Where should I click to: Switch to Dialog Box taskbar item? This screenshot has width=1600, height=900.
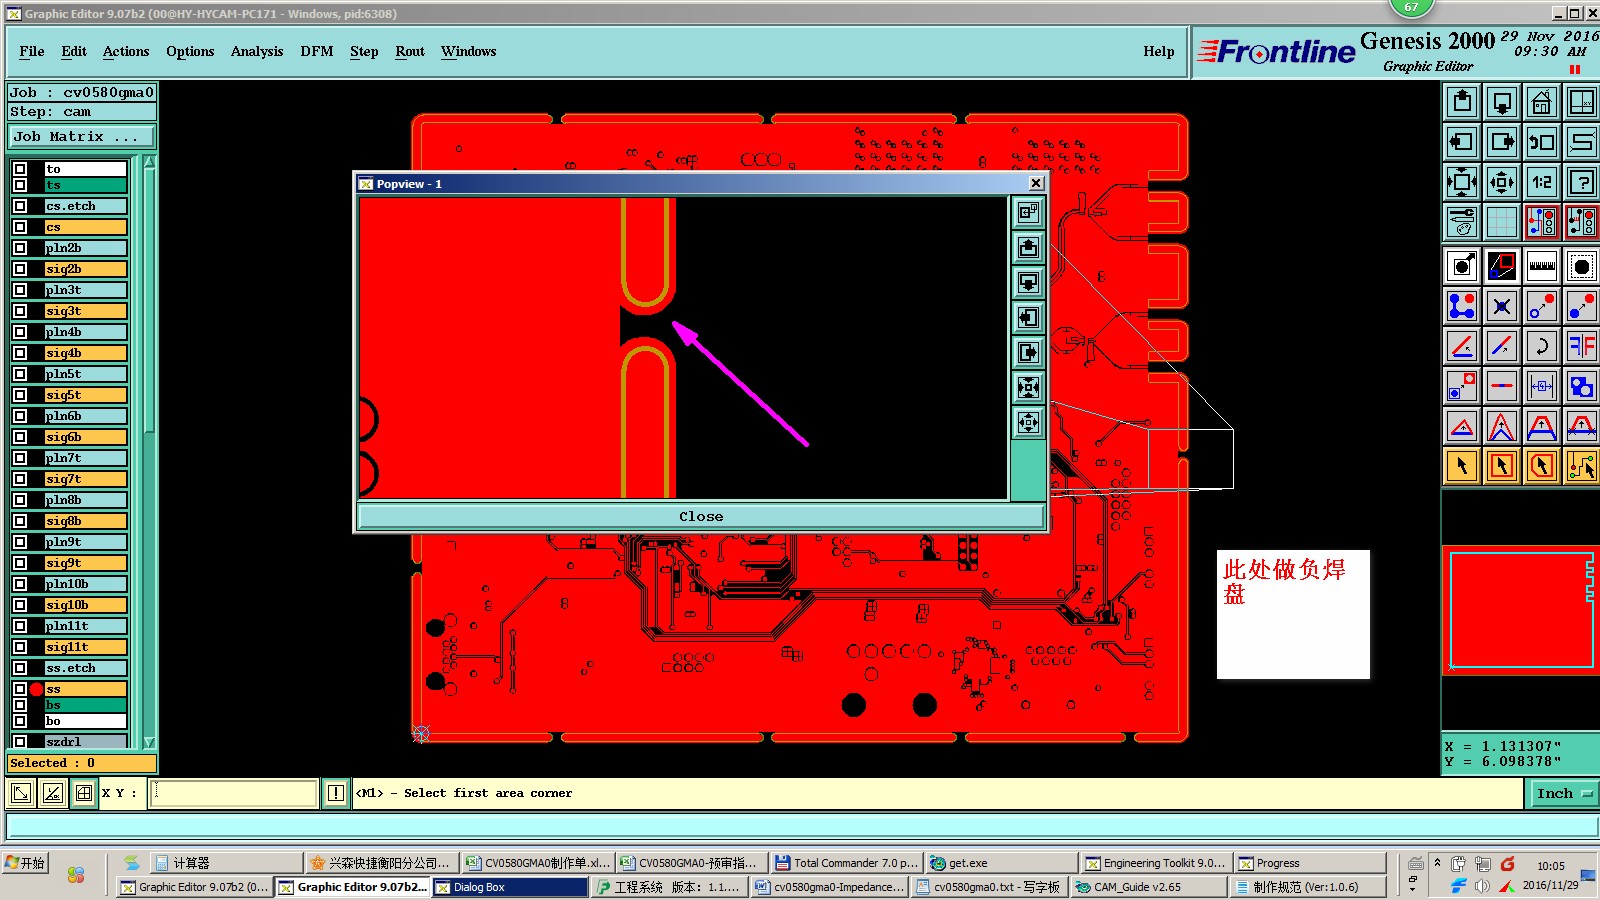(510, 887)
